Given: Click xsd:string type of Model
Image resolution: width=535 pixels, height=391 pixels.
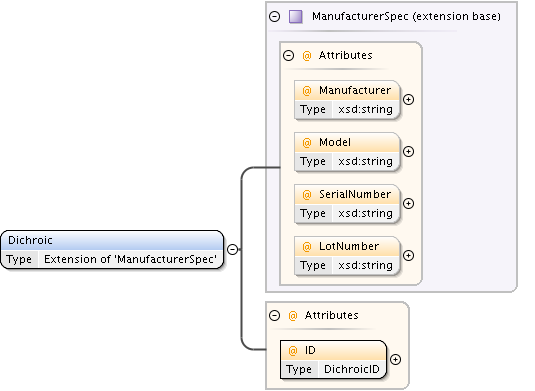Looking at the screenshot, I should [365, 161].
